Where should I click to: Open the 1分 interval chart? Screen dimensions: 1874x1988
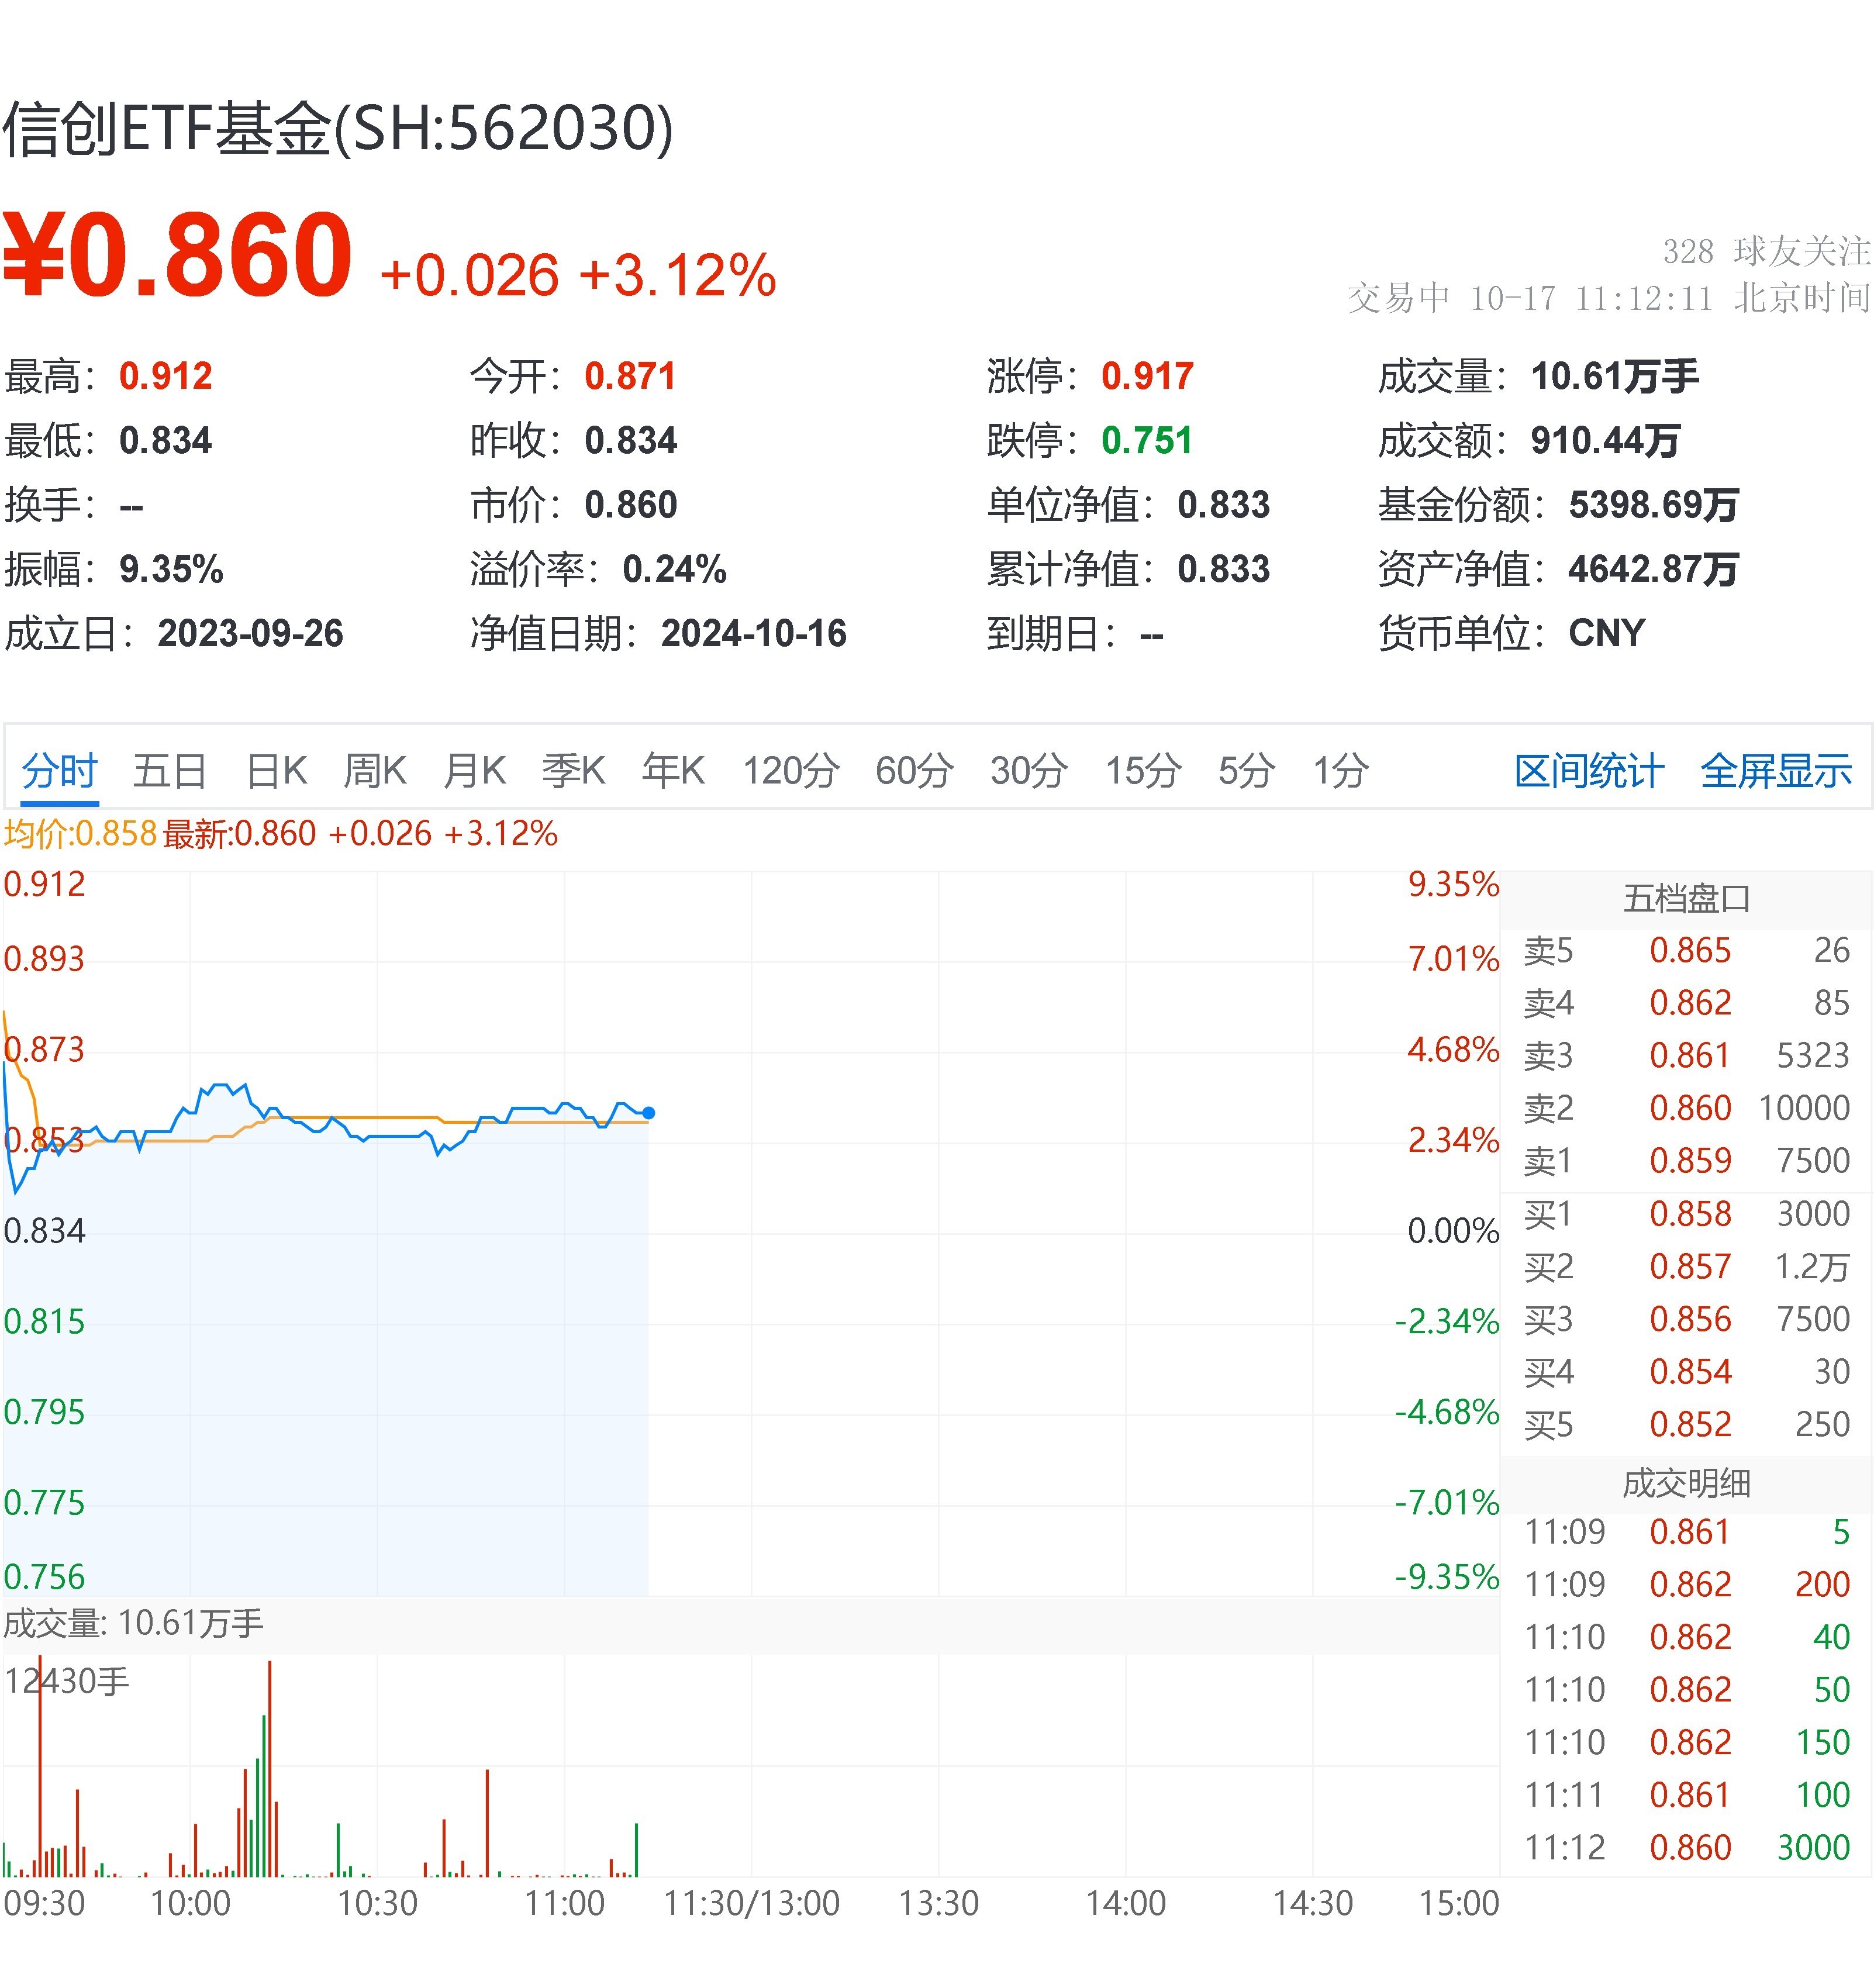click(1341, 771)
